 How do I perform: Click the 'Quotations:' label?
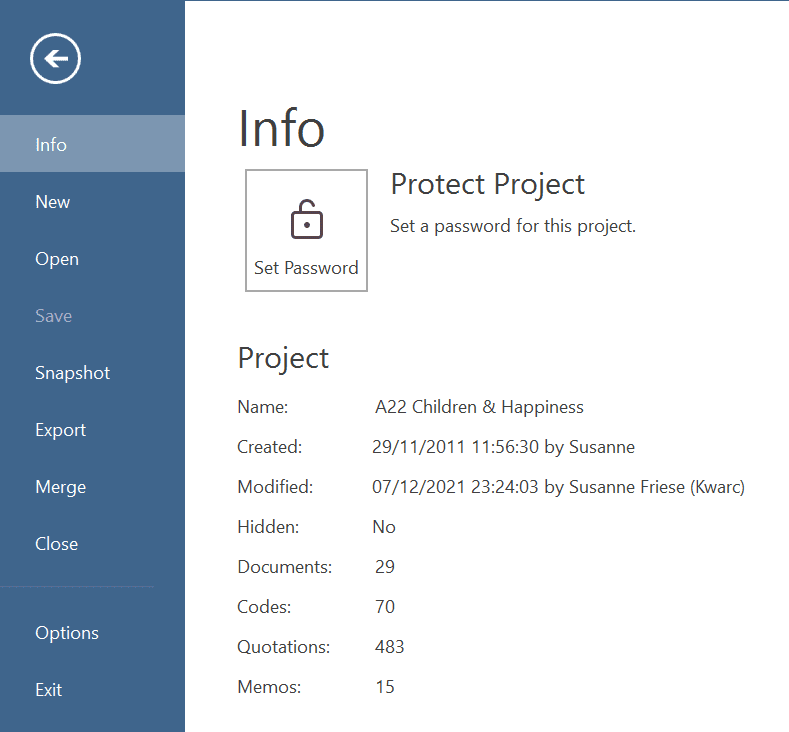[284, 646]
